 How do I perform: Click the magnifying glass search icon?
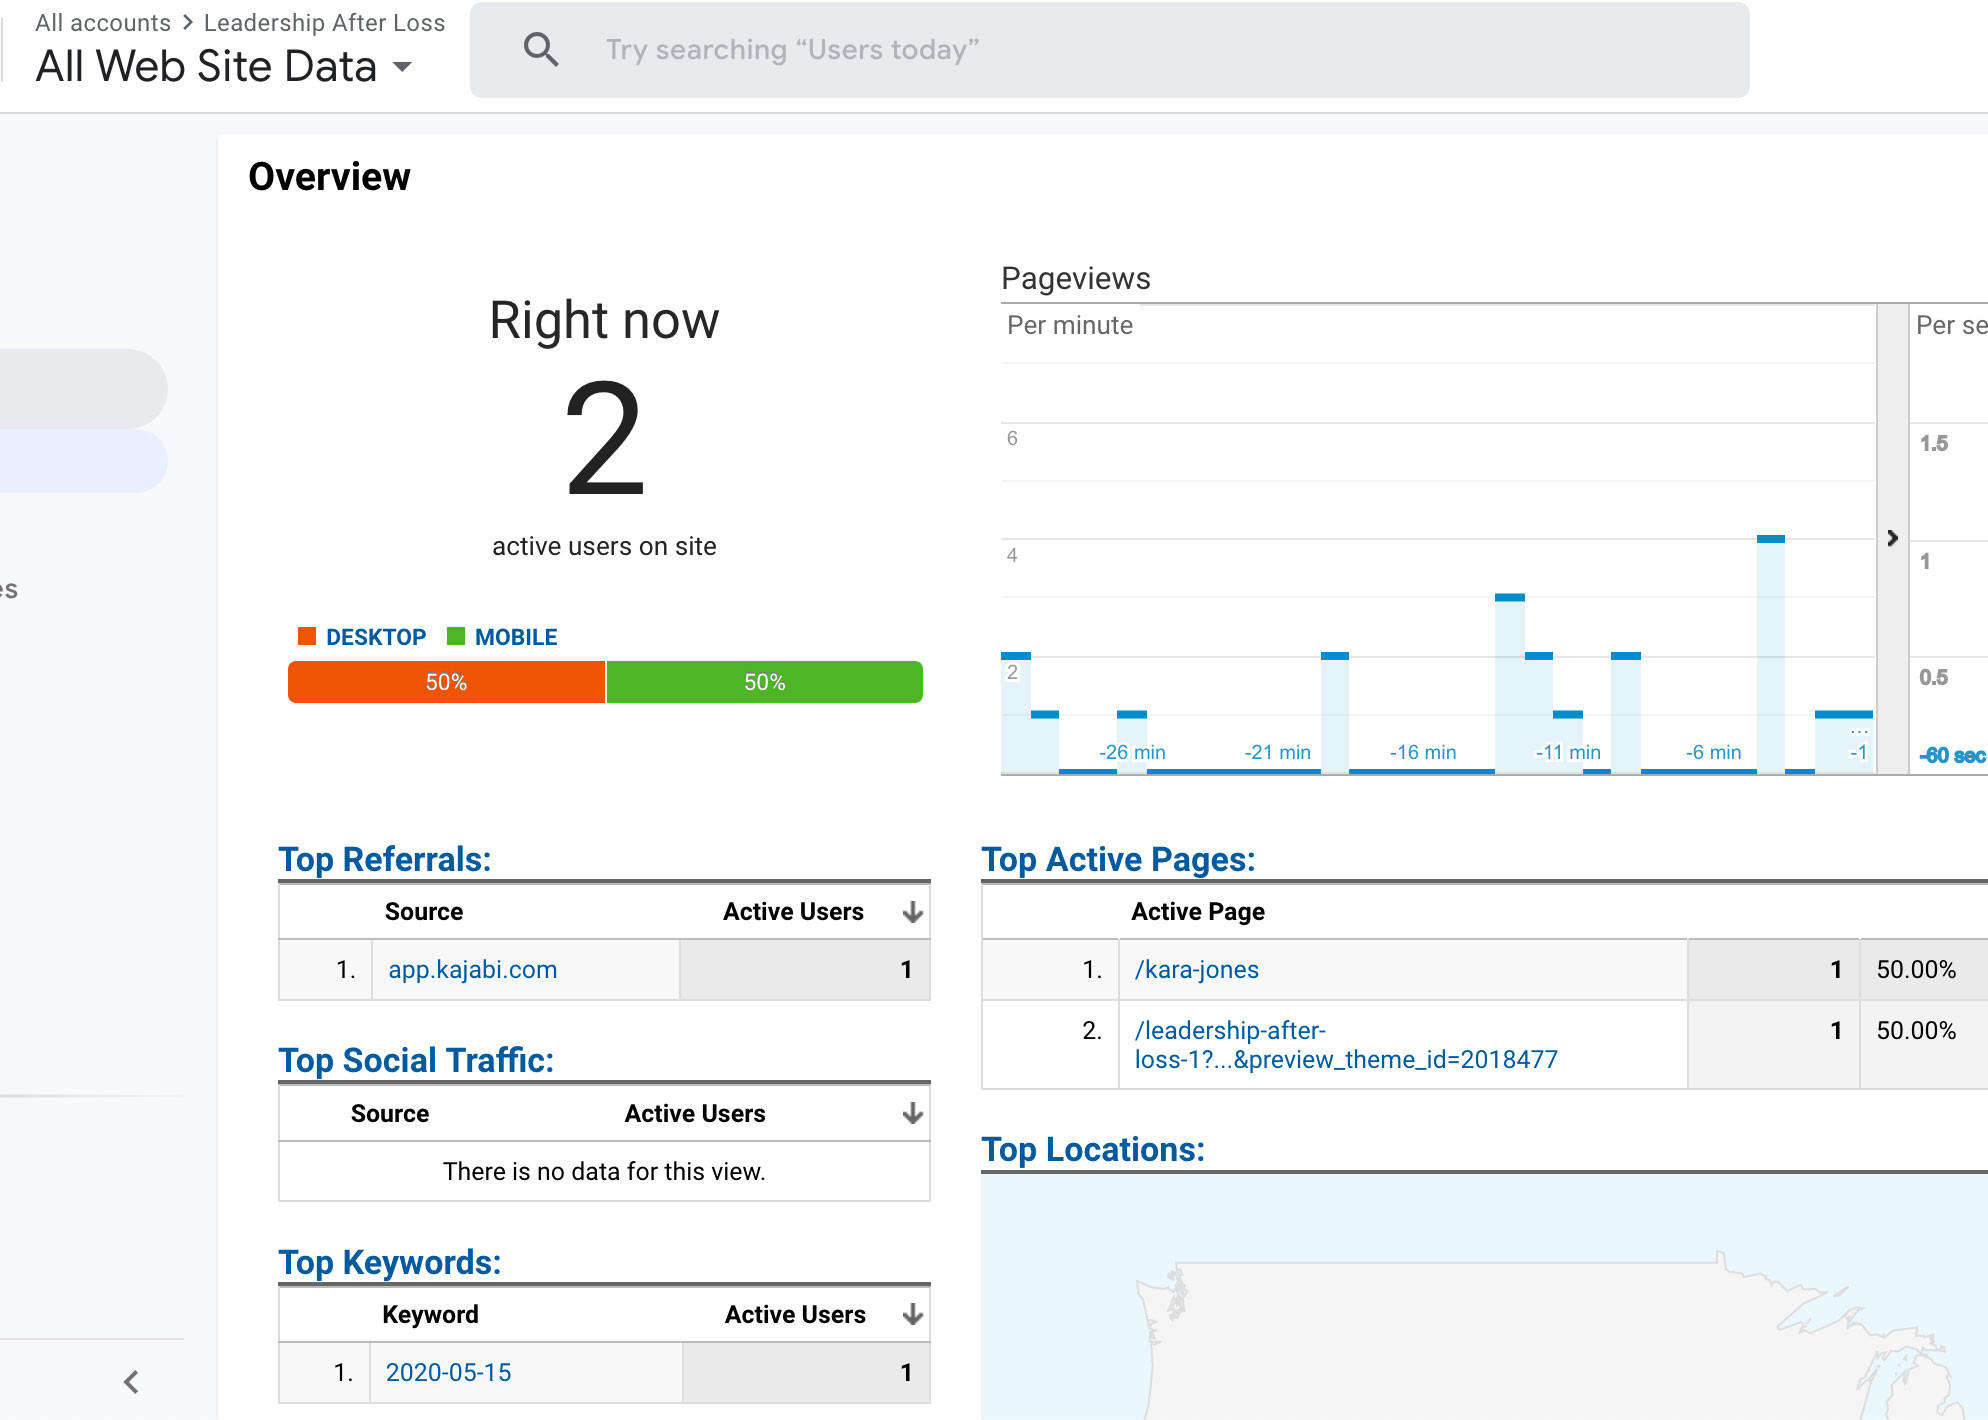coord(541,49)
